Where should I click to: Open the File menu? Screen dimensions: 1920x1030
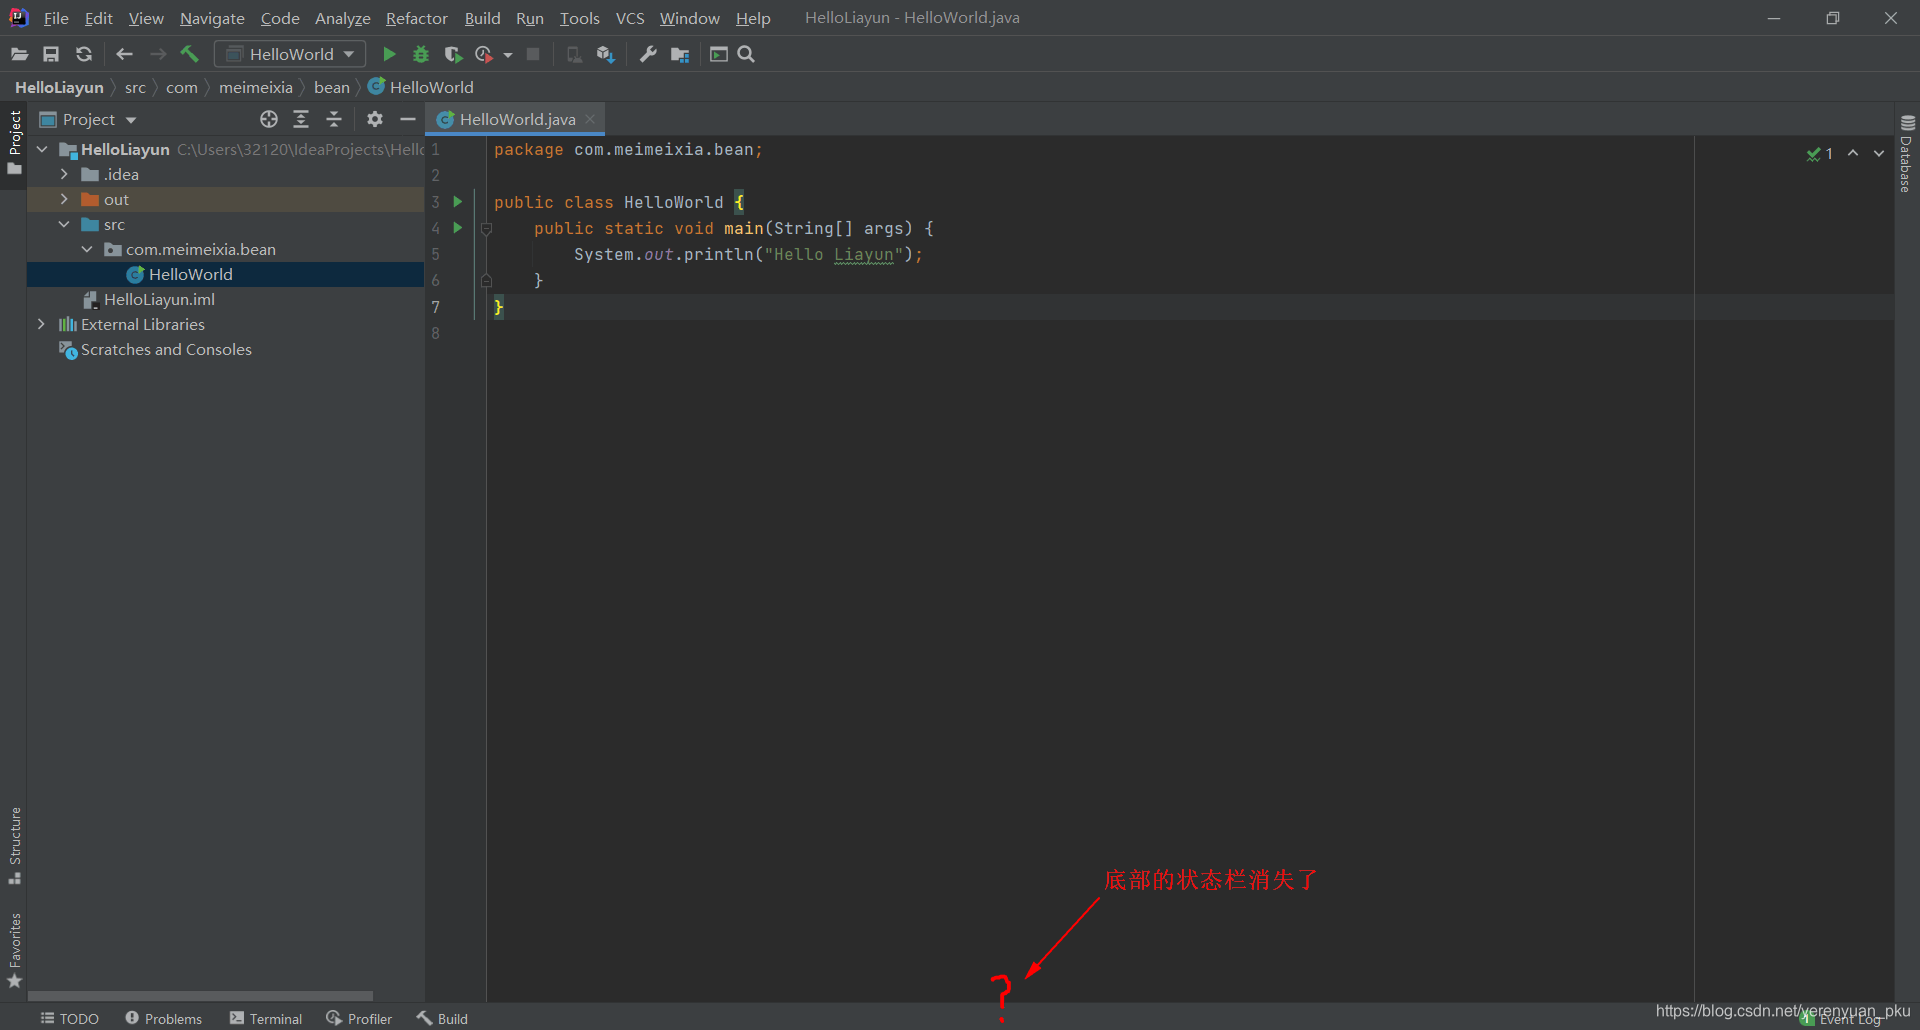(x=56, y=18)
